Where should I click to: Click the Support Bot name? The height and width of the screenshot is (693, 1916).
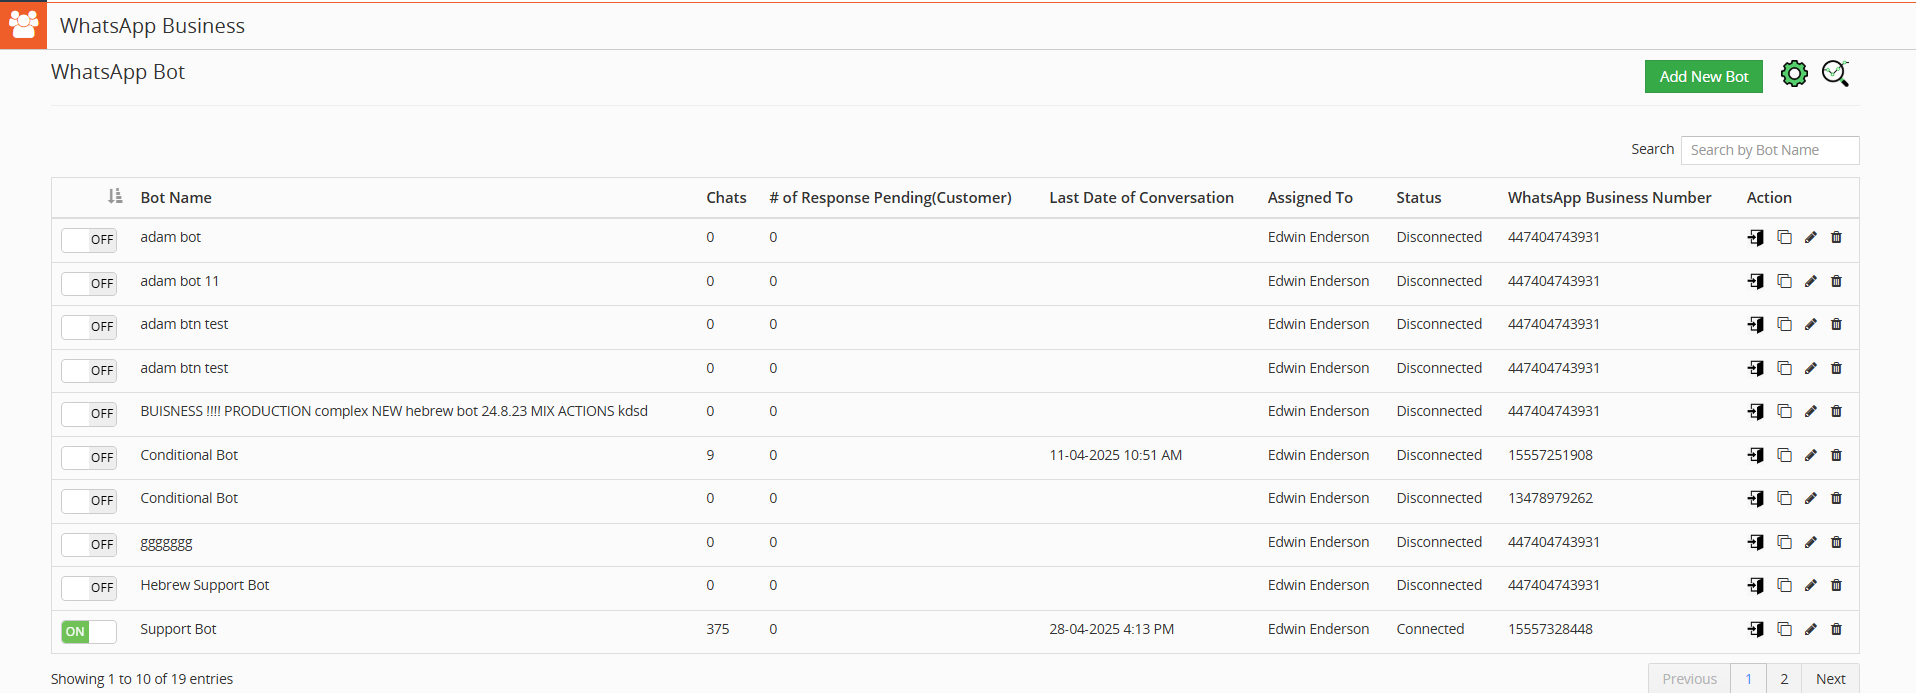178,629
